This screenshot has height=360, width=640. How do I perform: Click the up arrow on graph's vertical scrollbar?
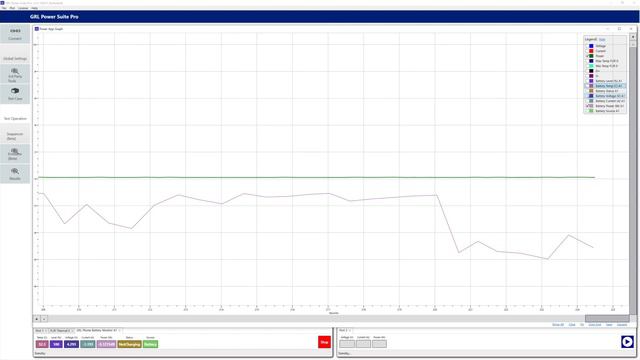tap(633, 37)
